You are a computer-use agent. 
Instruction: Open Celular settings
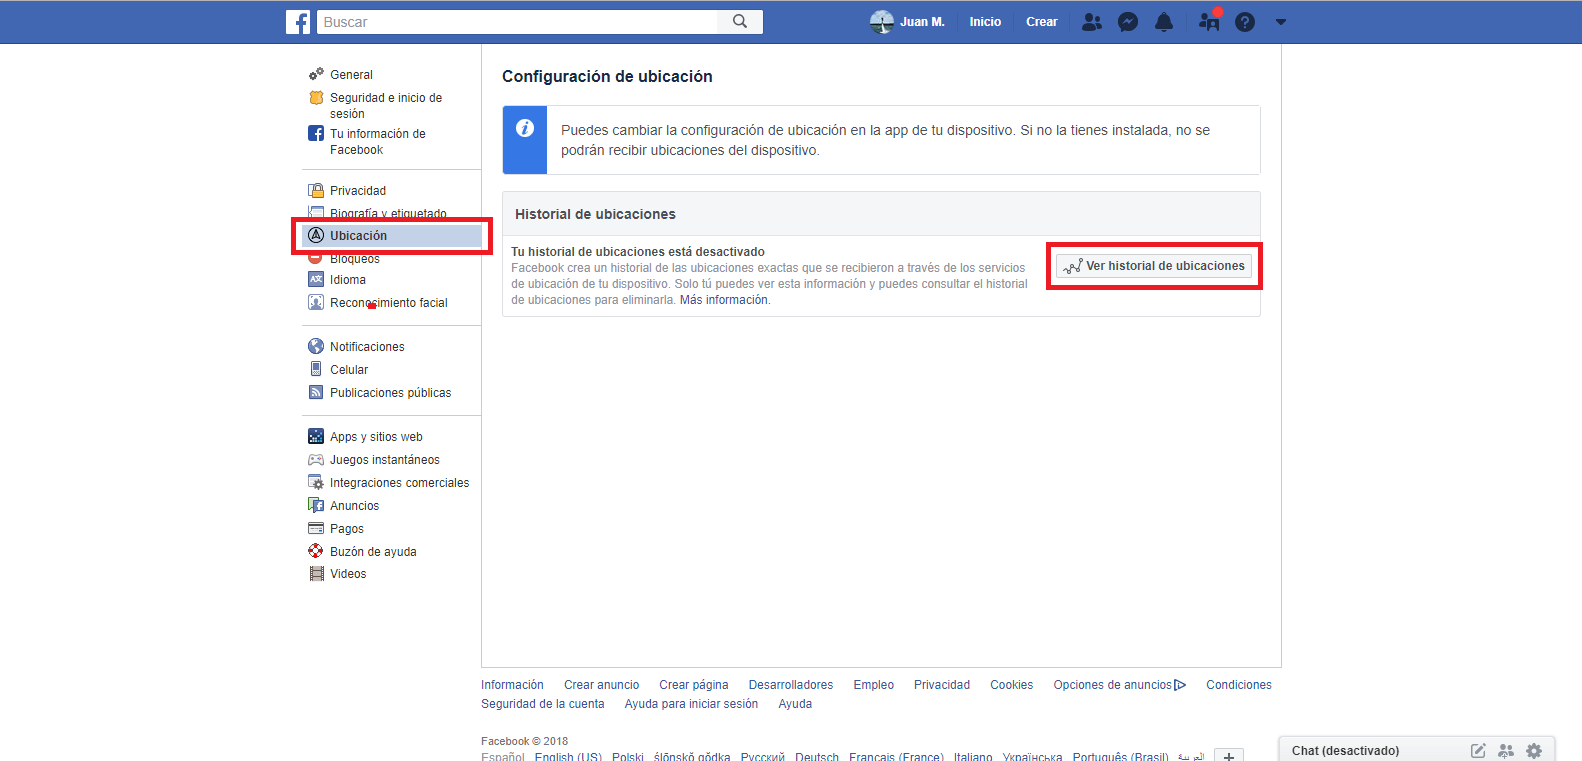point(349,370)
